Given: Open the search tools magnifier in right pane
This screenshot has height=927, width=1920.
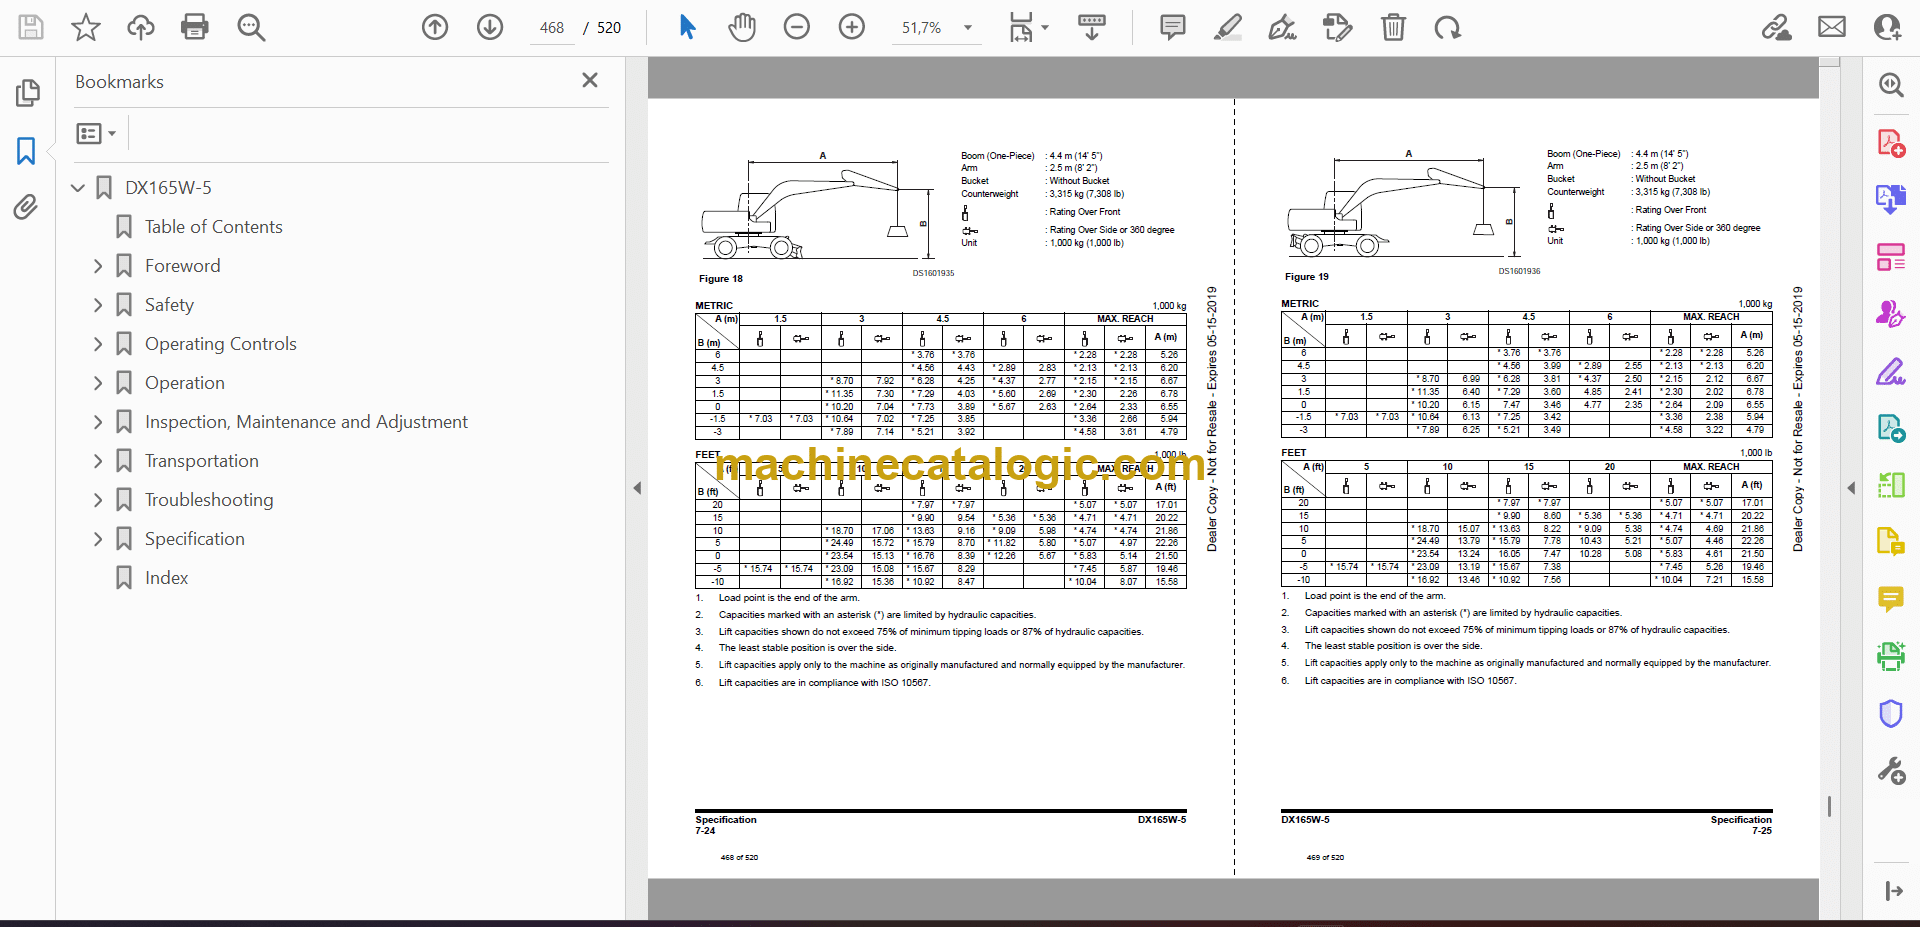Looking at the screenshot, I should [1890, 85].
